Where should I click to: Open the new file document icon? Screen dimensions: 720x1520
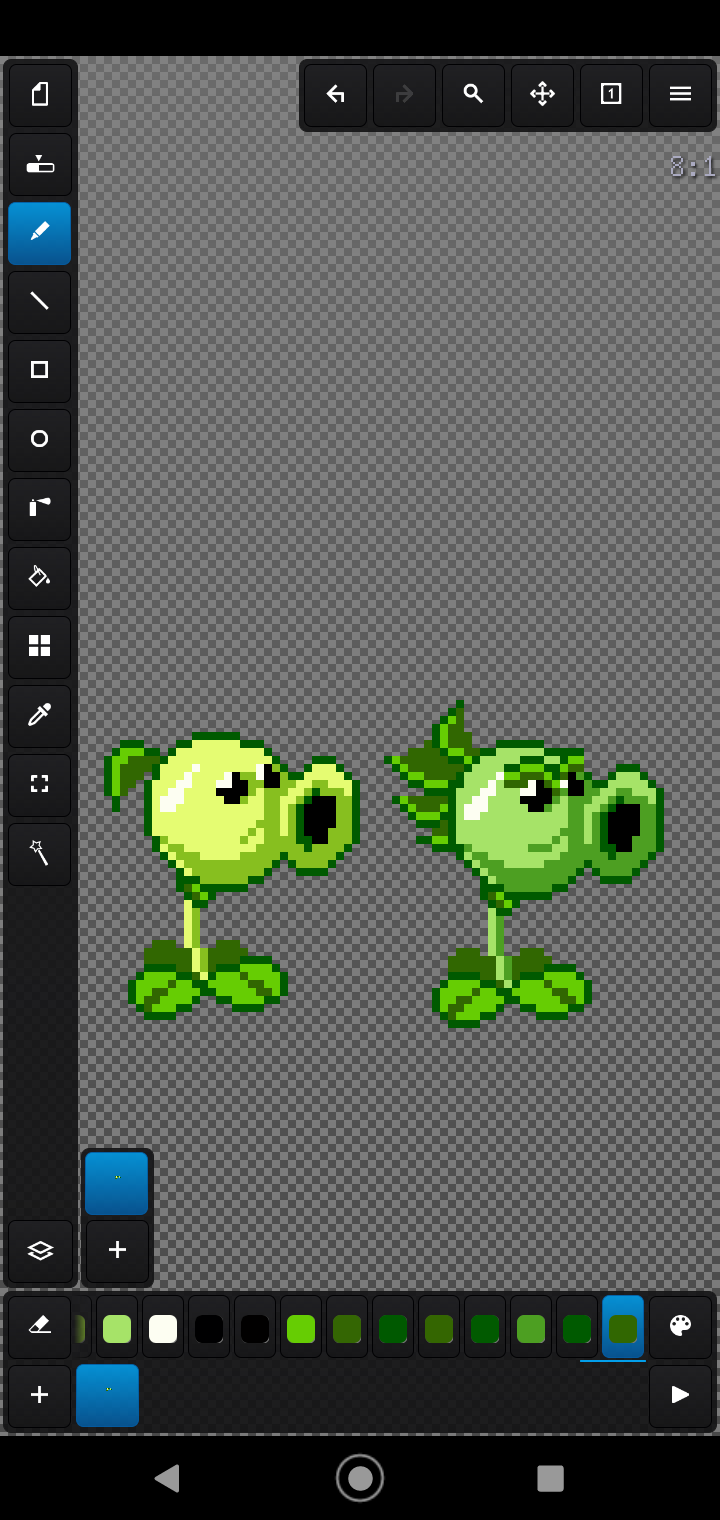[x=40, y=95]
